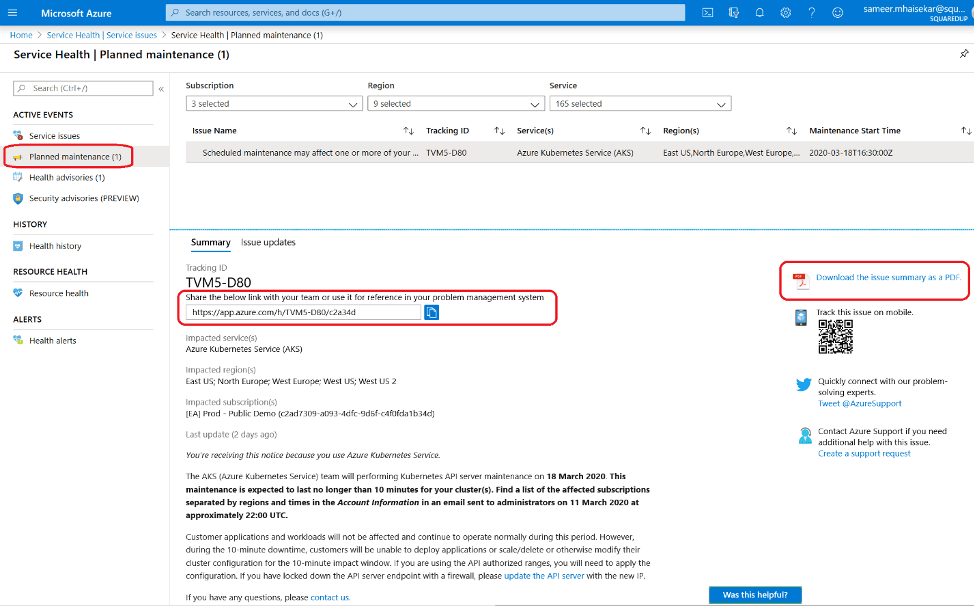This screenshot has width=974, height=606.
Task: Open the Directory and subscription filter icon
Action: [x=734, y=12]
